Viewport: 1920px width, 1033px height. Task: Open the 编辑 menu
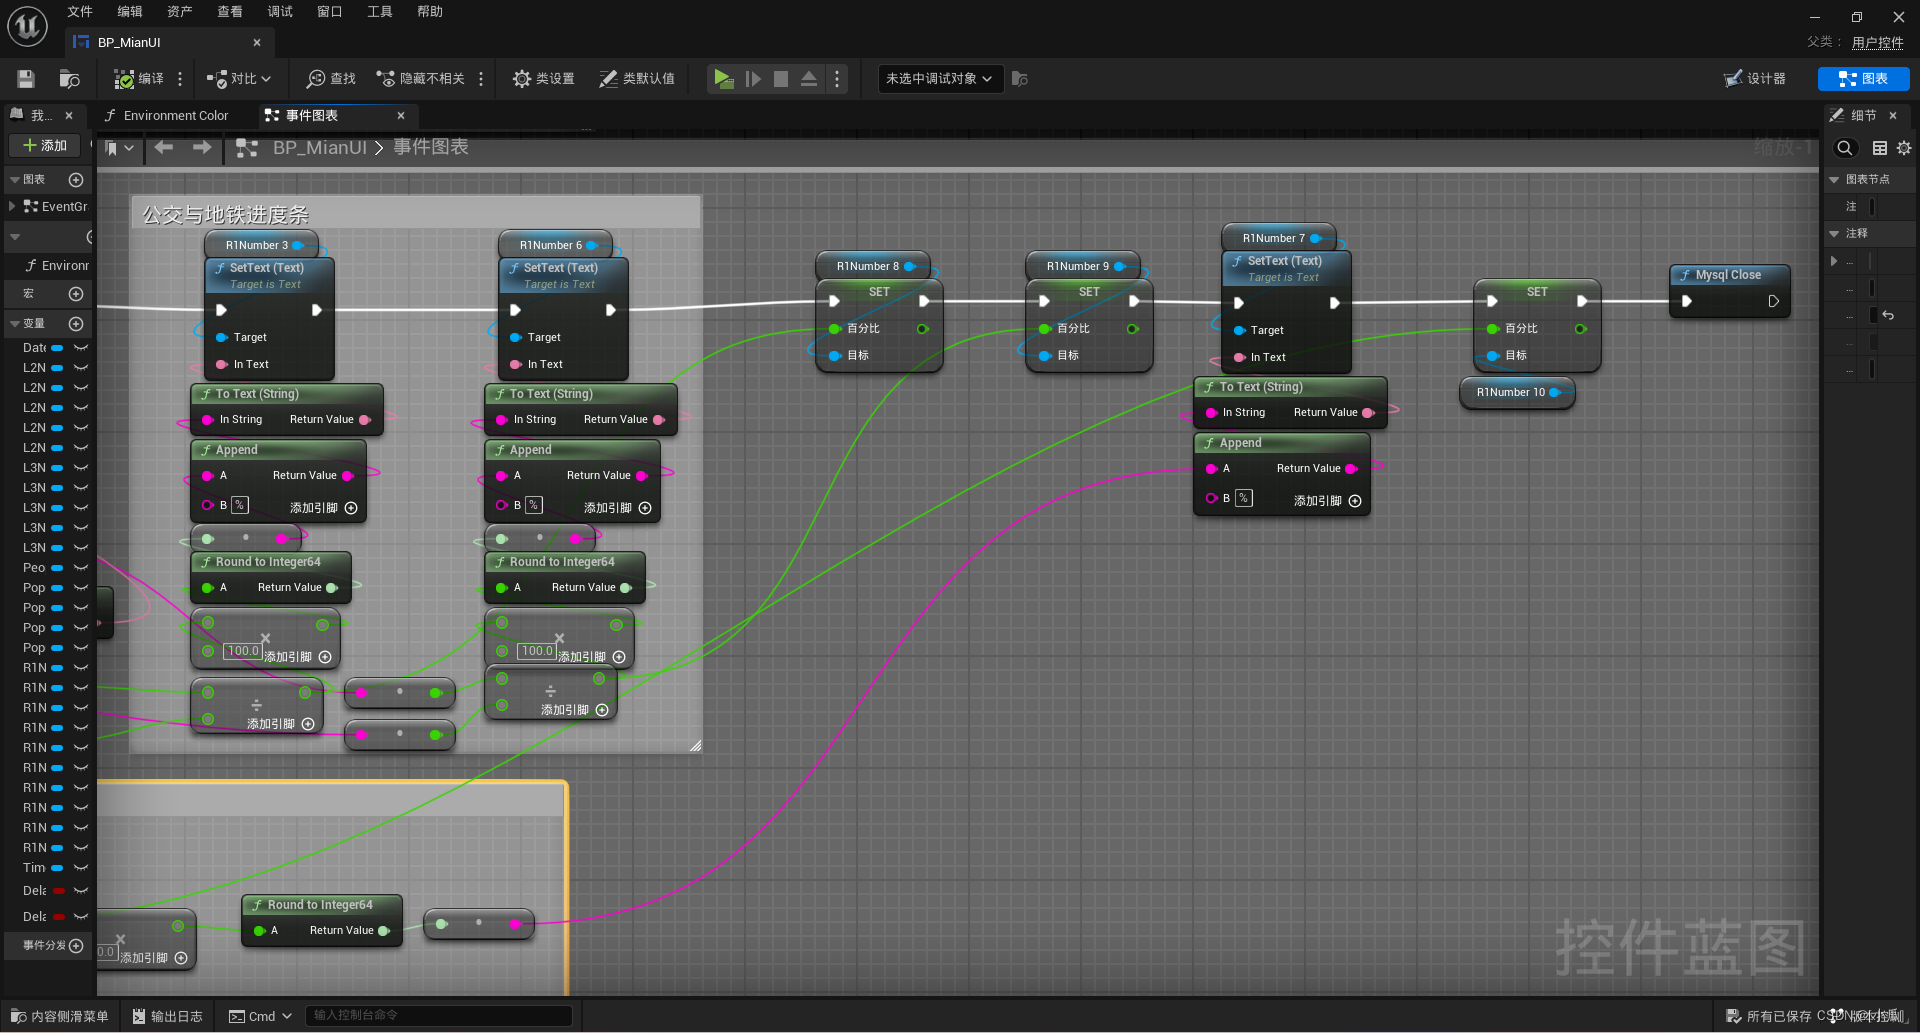[130, 12]
